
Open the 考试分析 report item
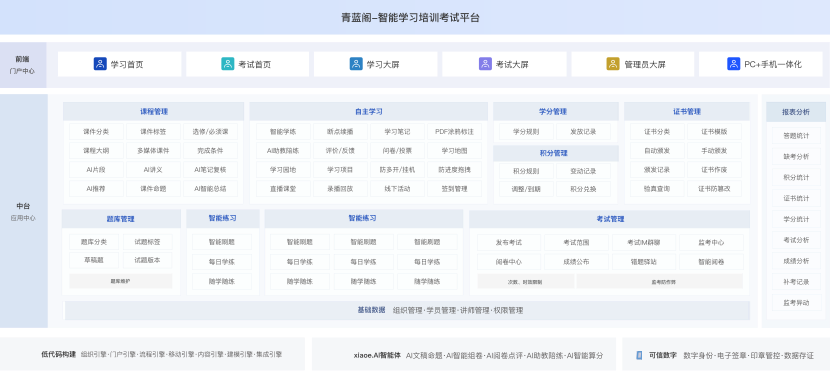796,240
